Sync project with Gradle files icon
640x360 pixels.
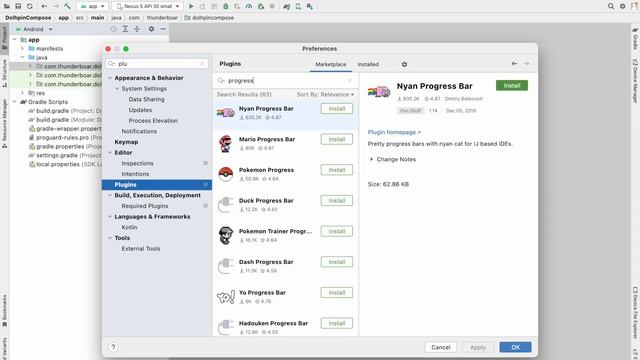coord(287,6)
